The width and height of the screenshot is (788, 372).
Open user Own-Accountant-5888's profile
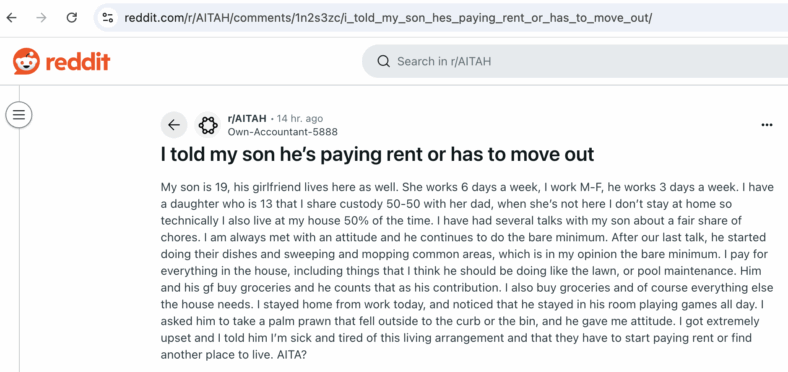point(282,132)
